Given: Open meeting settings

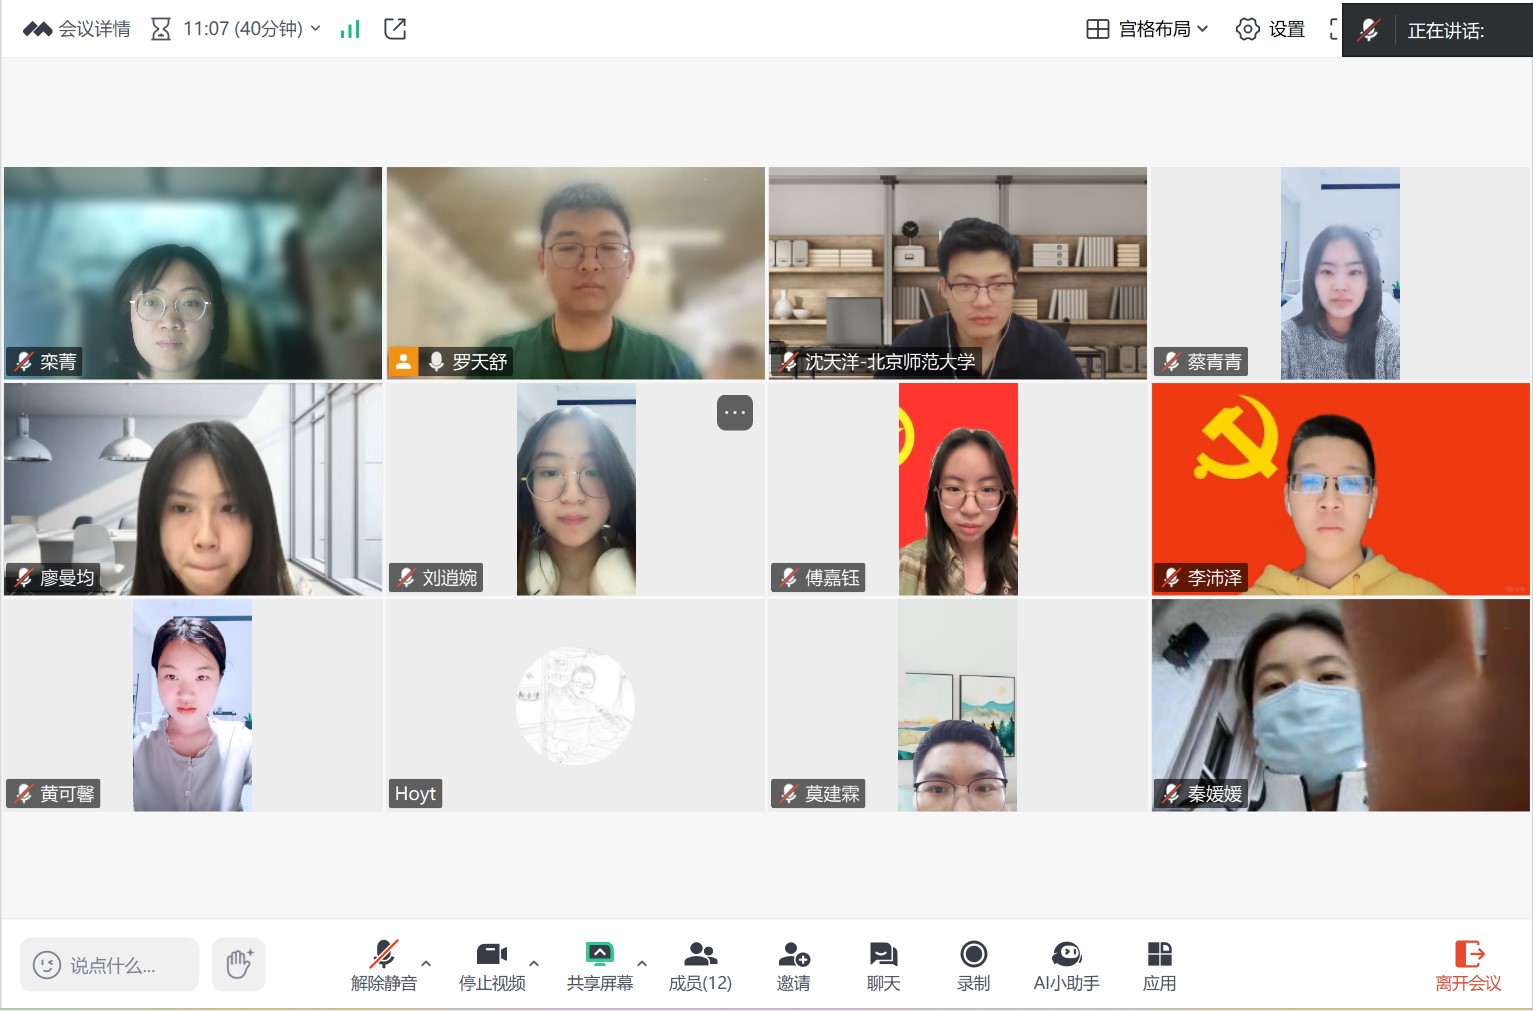Looking at the screenshot, I should [1271, 29].
